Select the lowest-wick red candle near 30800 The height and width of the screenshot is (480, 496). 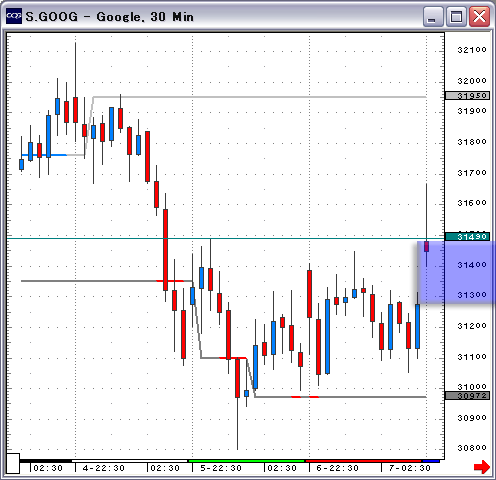point(237,378)
